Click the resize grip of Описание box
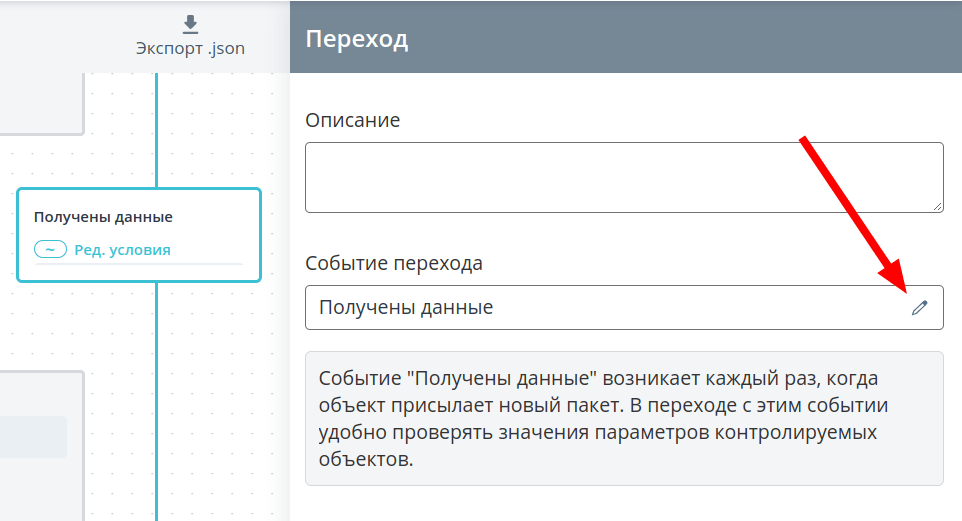This screenshot has height=521, width=962. point(937,207)
